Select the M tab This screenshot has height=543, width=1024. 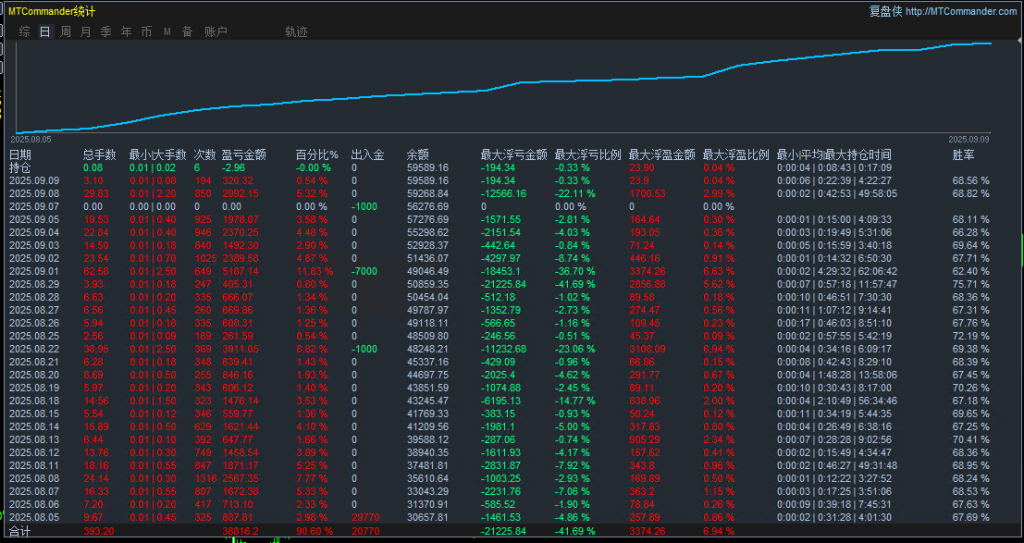(x=167, y=32)
